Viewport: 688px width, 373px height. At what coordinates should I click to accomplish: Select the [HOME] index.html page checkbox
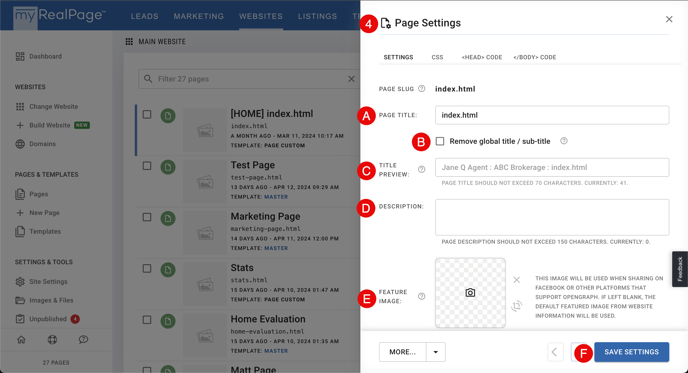click(147, 115)
